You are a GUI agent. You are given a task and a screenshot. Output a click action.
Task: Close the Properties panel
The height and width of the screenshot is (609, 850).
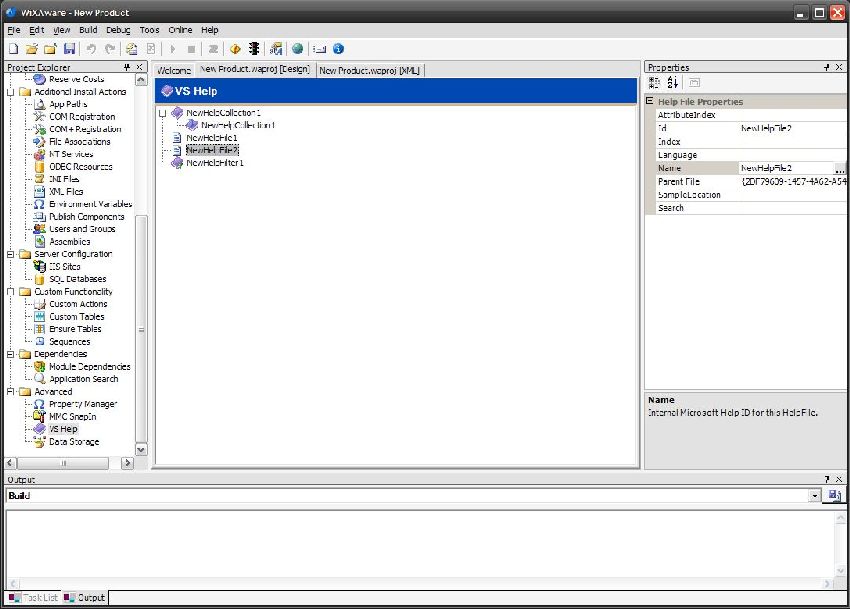pos(839,67)
